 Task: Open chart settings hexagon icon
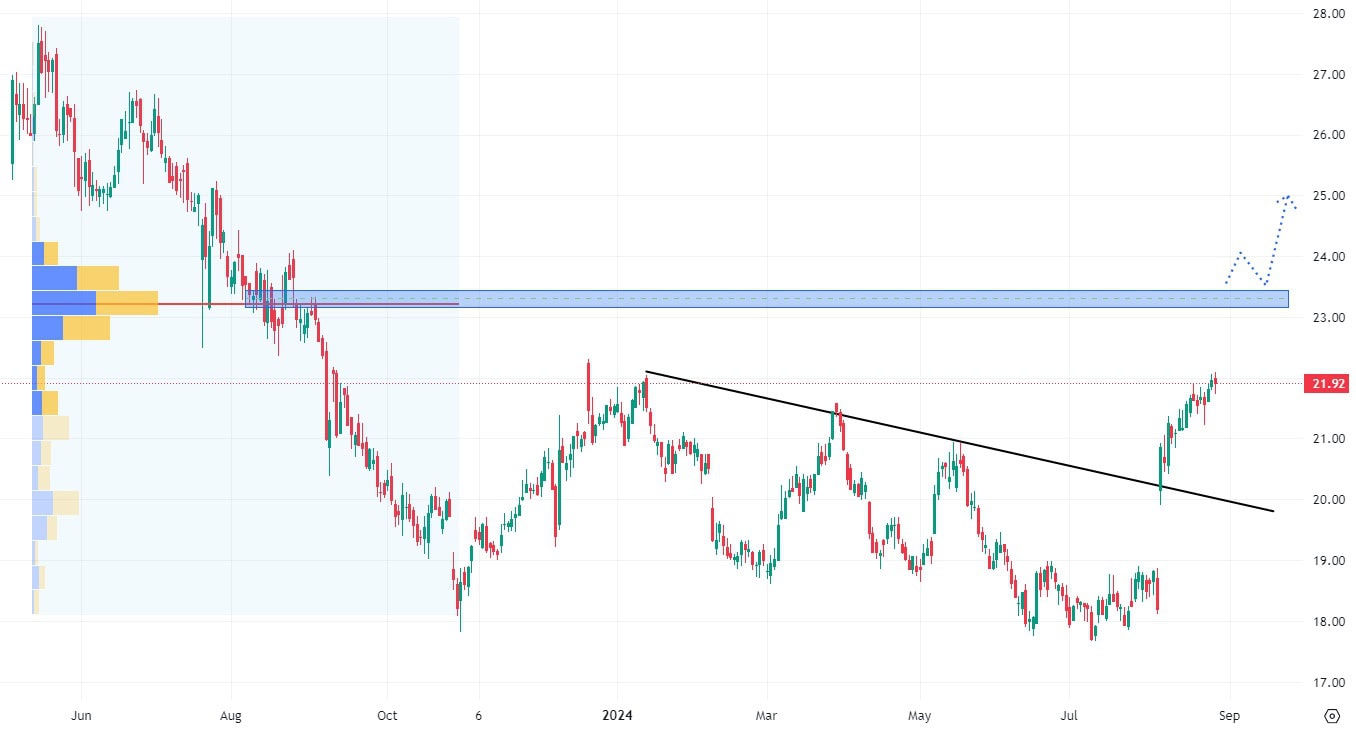click(1332, 716)
